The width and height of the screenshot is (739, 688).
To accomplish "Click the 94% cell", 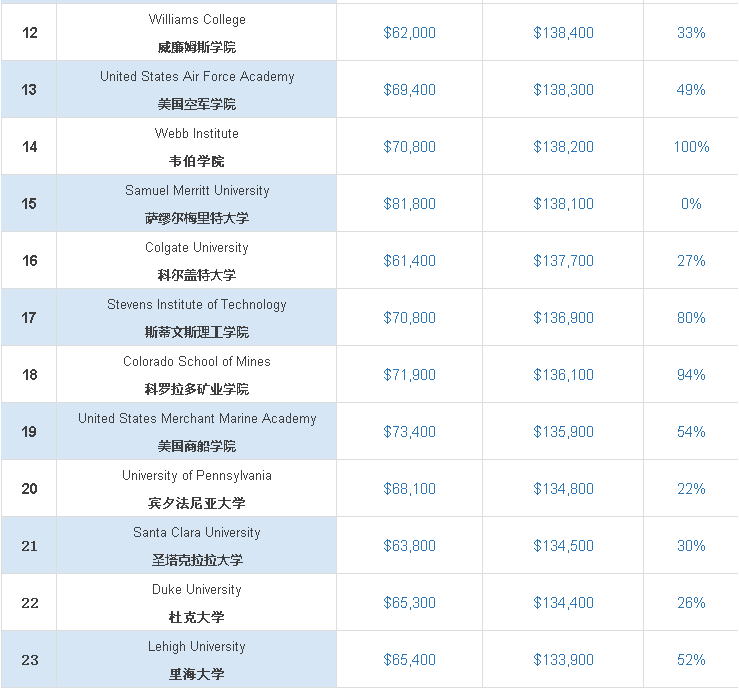I will (x=691, y=375).
